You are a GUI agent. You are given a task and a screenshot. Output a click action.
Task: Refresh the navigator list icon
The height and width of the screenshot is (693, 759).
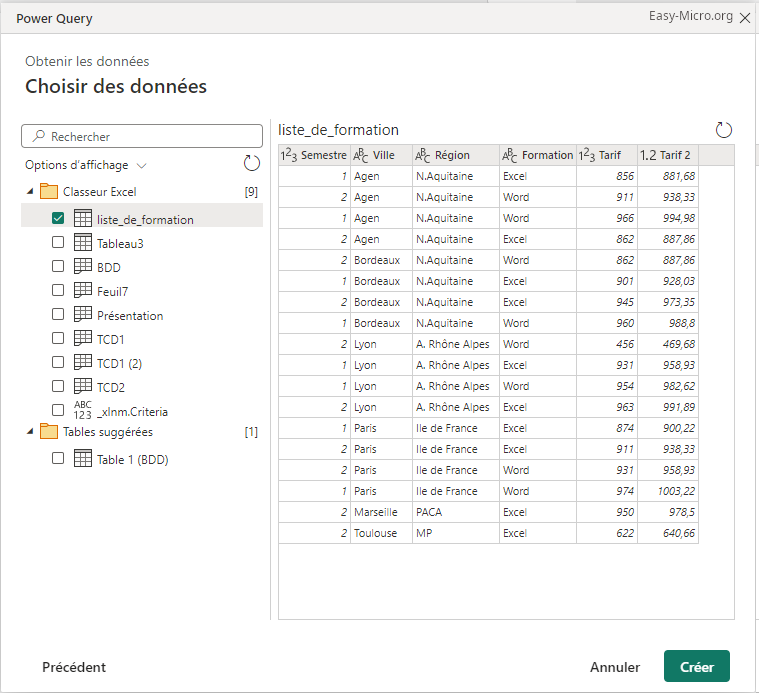tap(252, 163)
